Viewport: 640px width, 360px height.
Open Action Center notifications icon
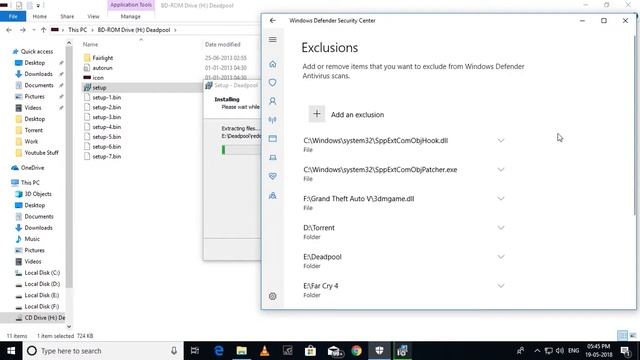coord(625,351)
